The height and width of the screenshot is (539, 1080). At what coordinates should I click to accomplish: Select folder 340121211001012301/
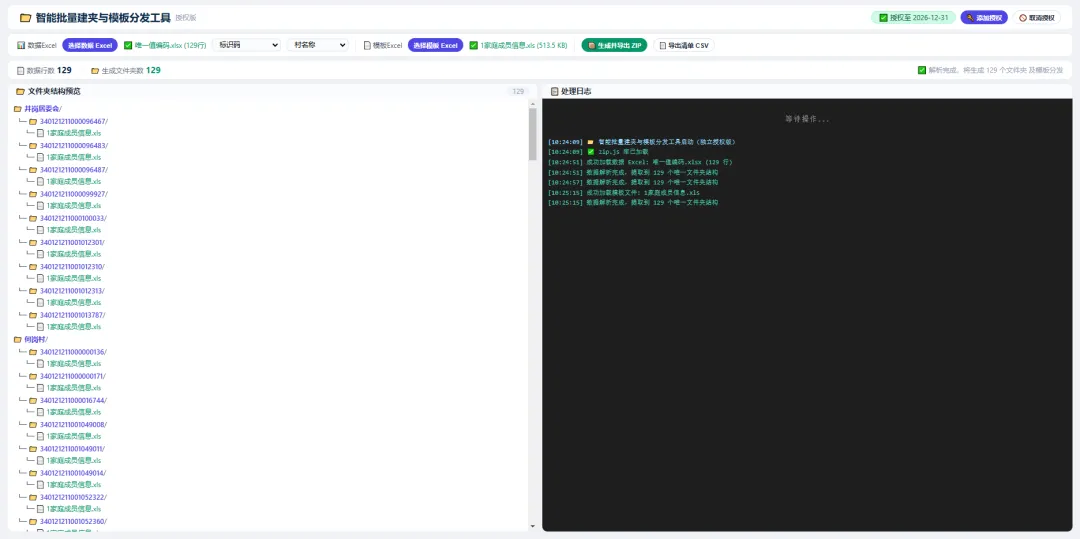click(73, 242)
